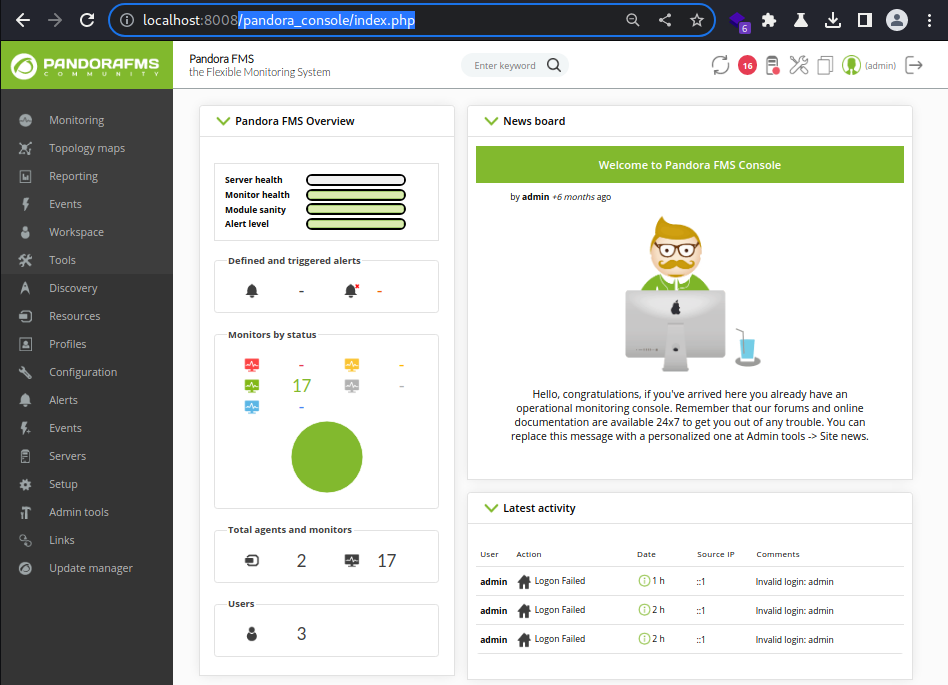The image size is (948, 685).
Task: Click the Monitor health bar
Action: (x=356, y=195)
